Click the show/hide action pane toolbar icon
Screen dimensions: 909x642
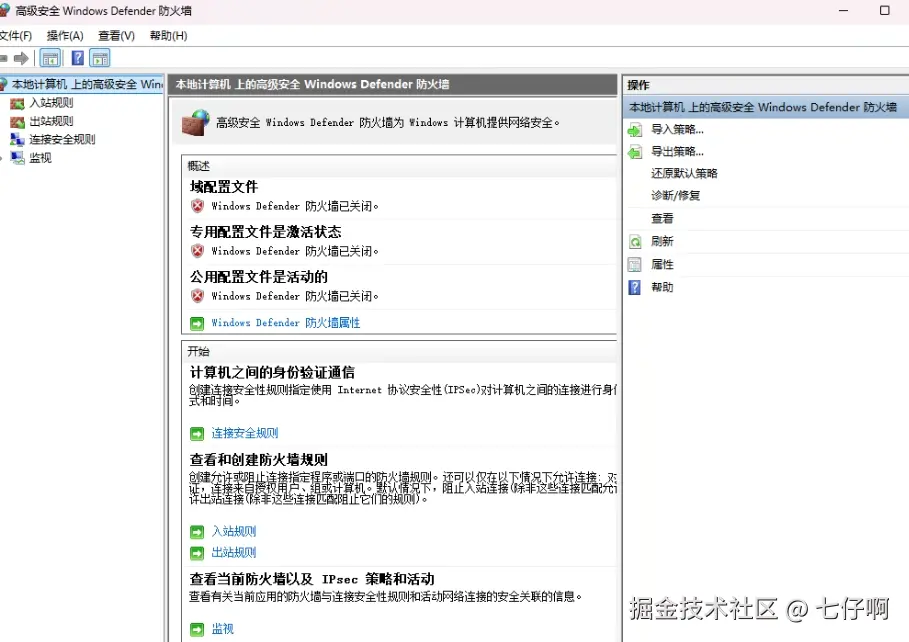tap(100, 58)
